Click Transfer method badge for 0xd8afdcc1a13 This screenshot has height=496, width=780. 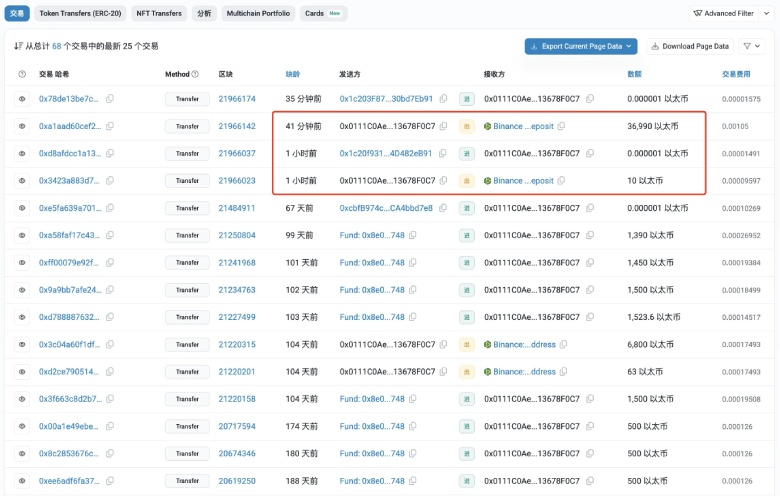(x=187, y=154)
